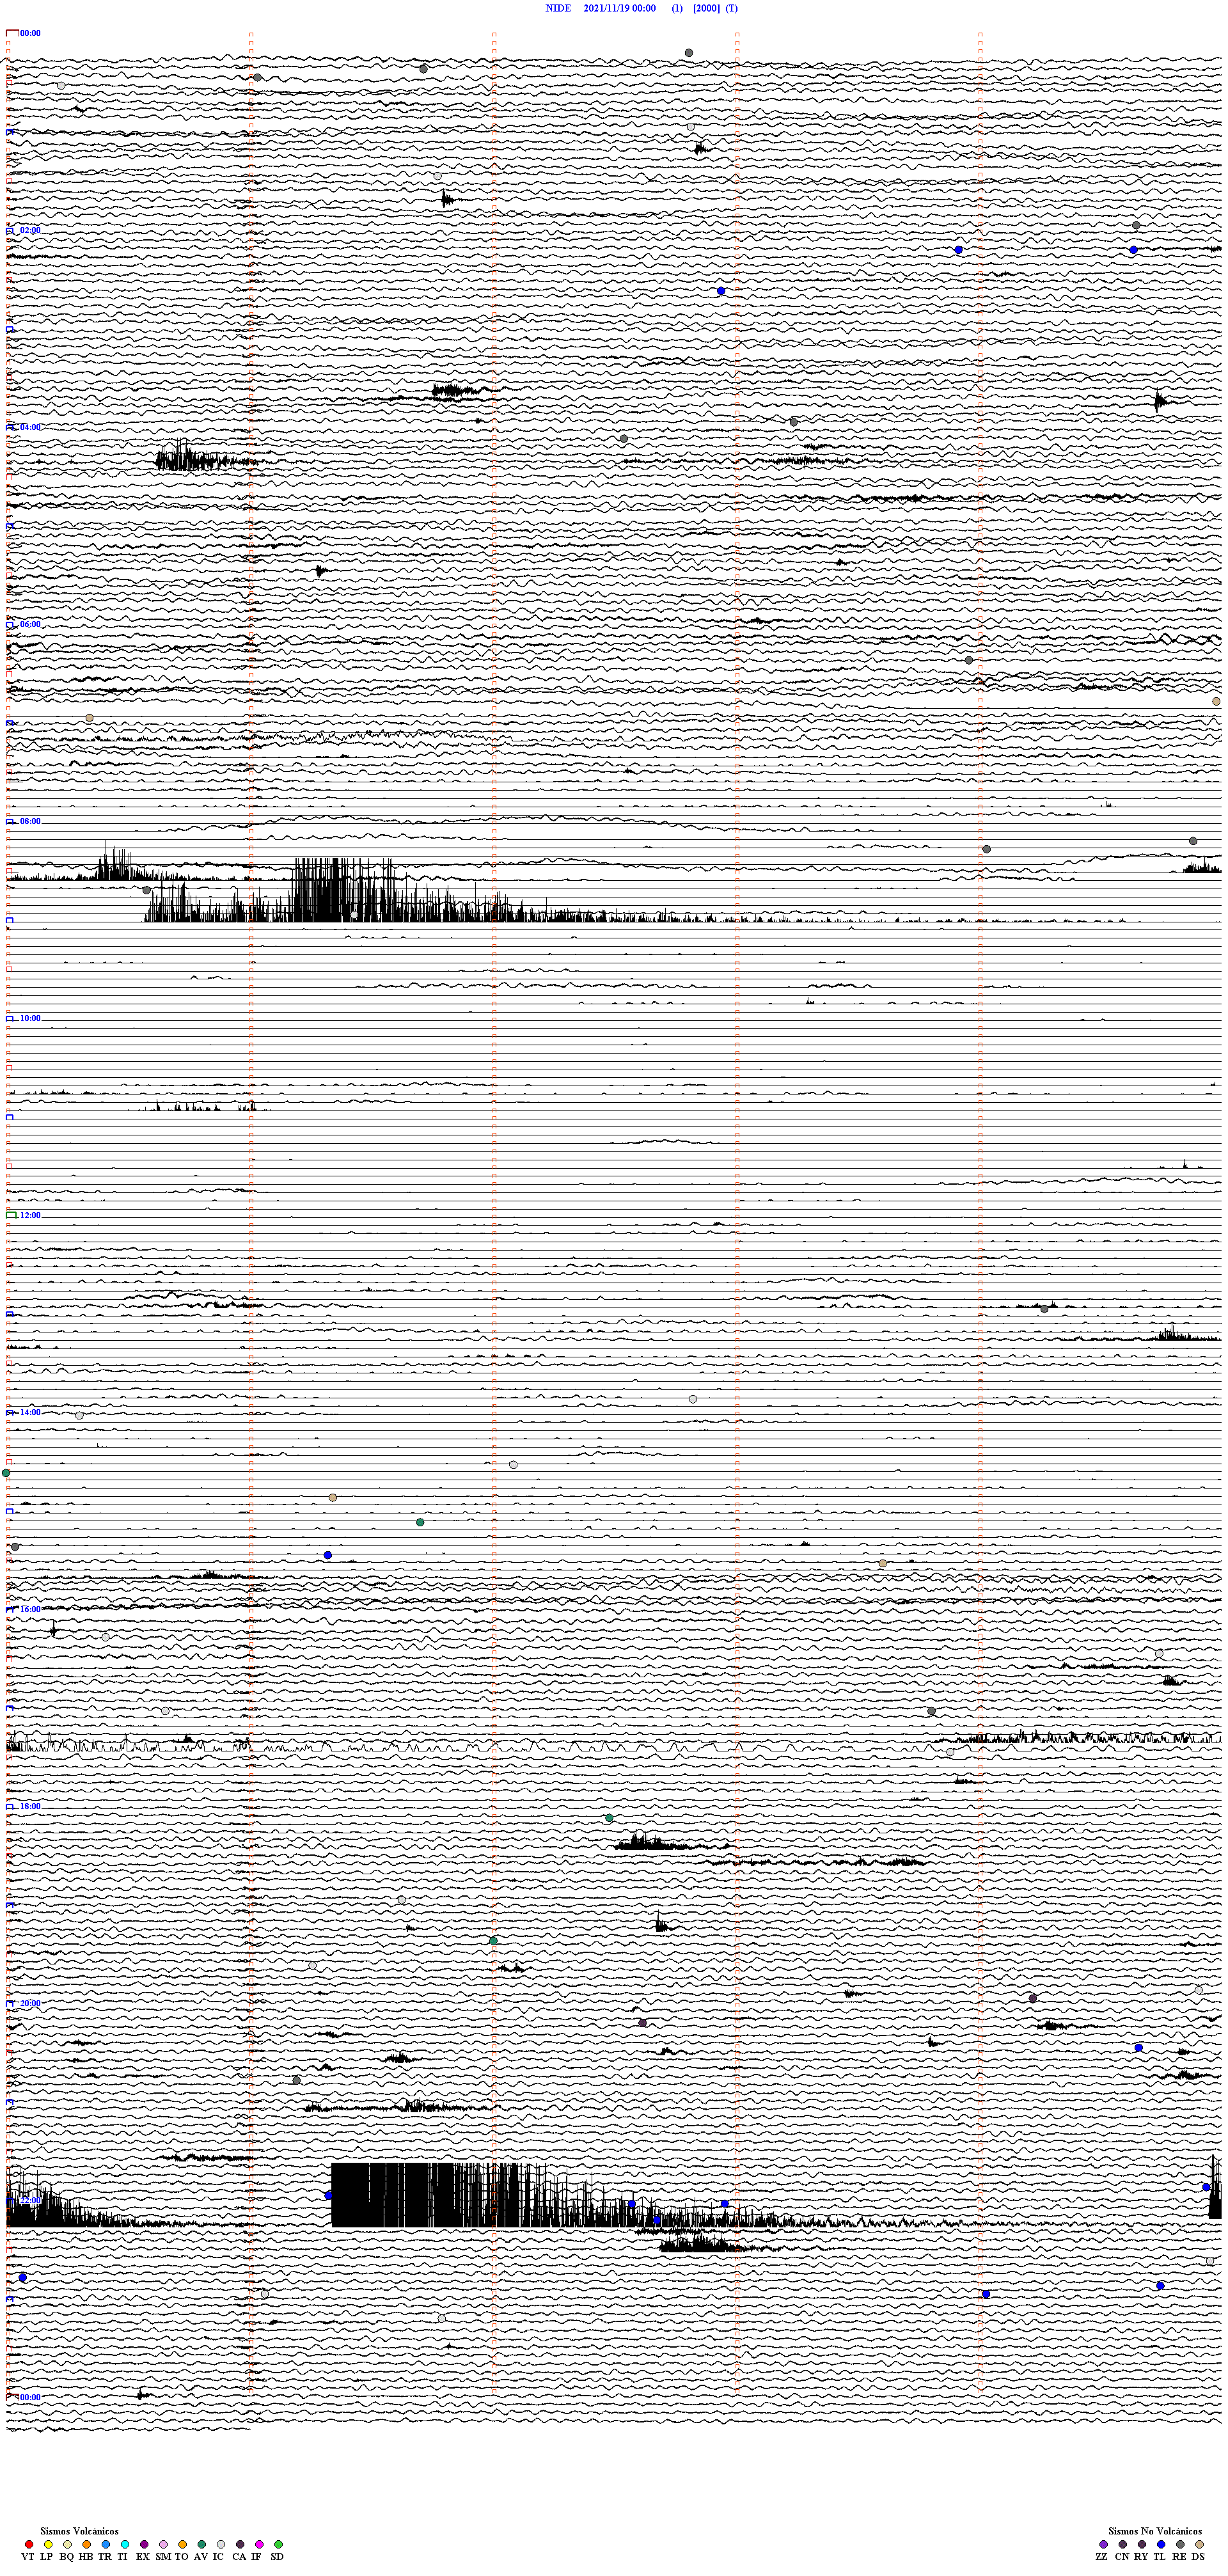
Task: Click the '(T)' label in header
Action: click(x=732, y=8)
